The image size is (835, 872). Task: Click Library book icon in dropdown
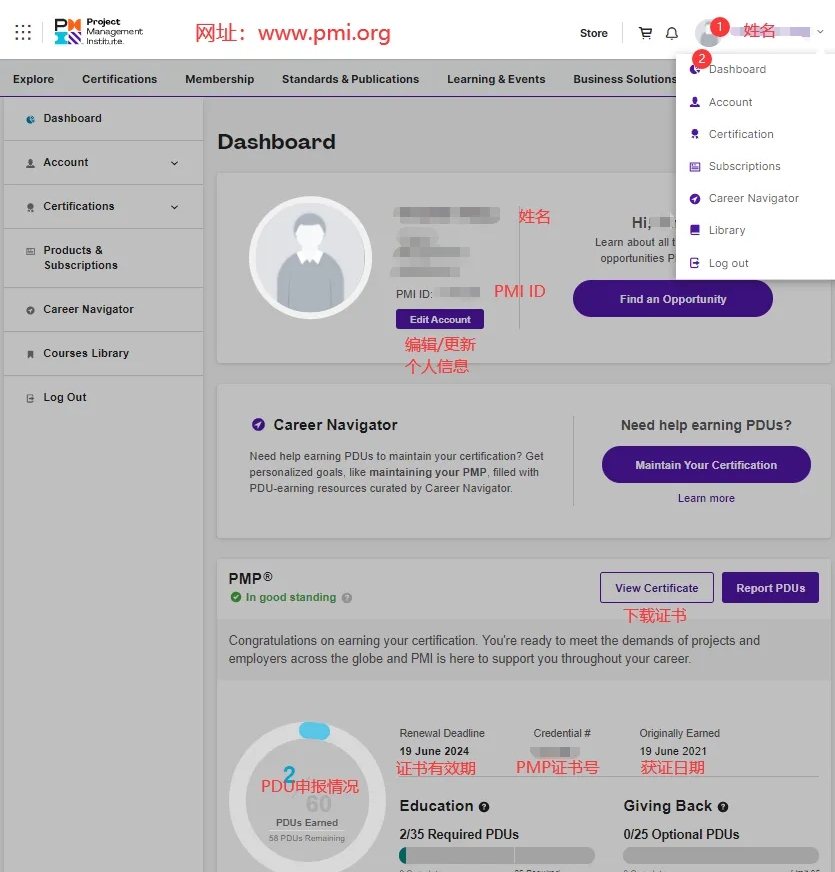click(695, 230)
